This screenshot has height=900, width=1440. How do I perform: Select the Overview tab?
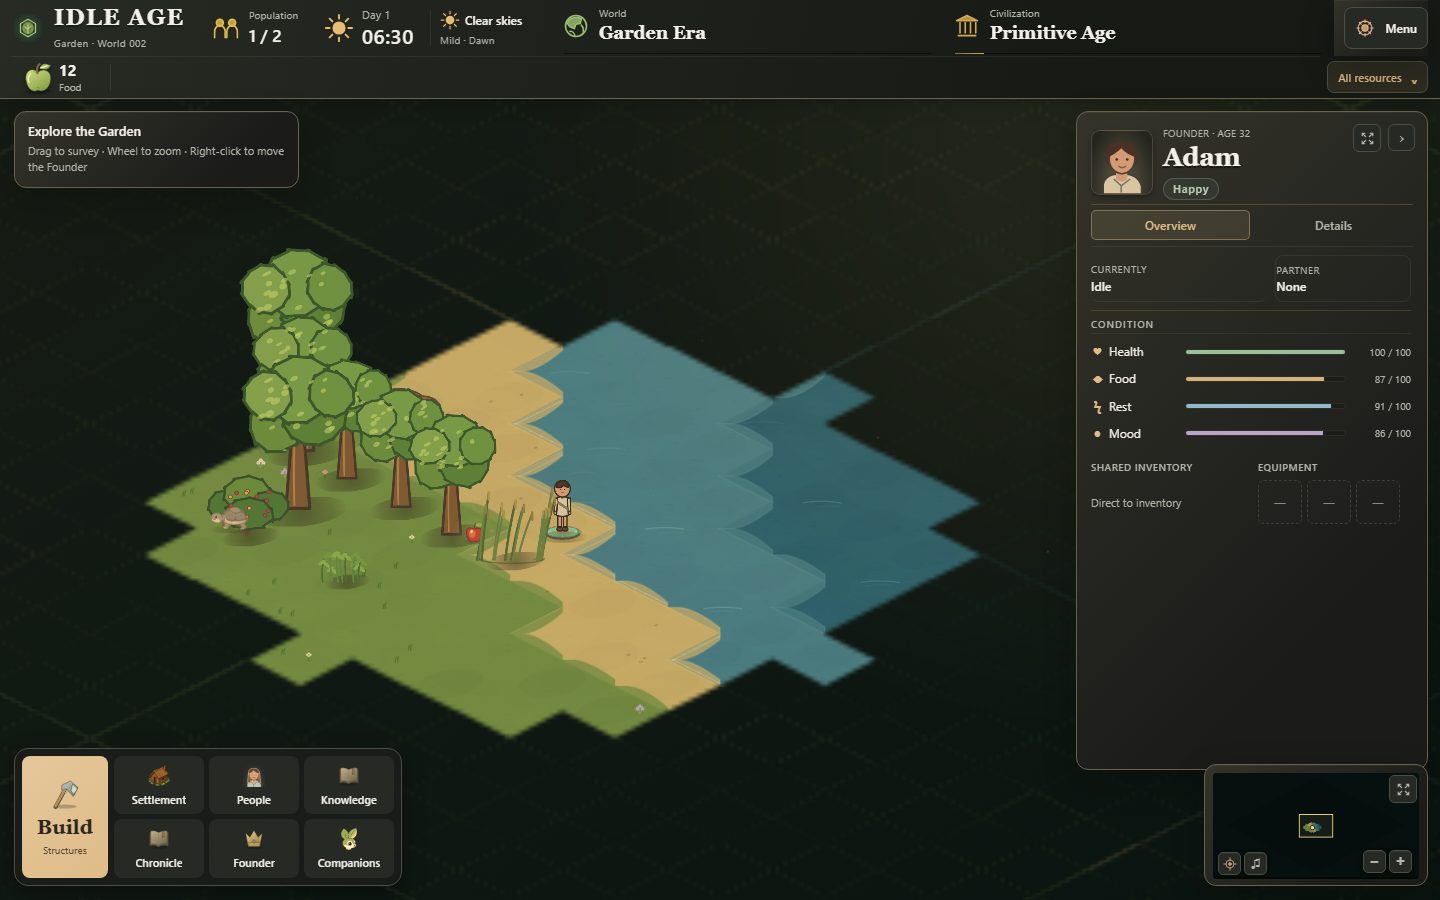(x=1170, y=226)
